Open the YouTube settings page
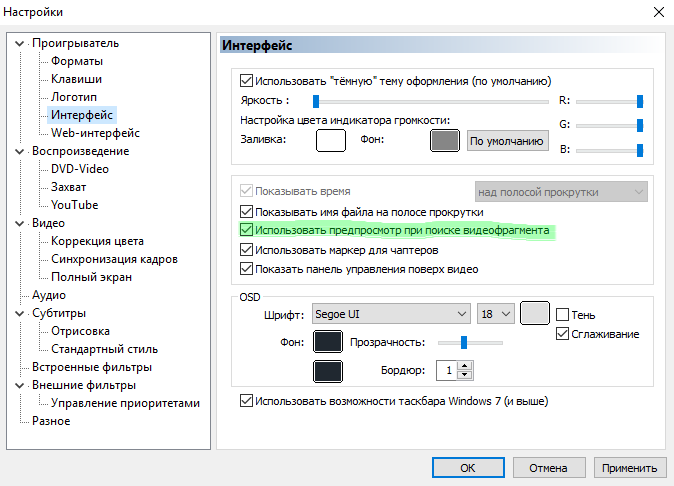This screenshot has width=674, height=486. point(75,205)
